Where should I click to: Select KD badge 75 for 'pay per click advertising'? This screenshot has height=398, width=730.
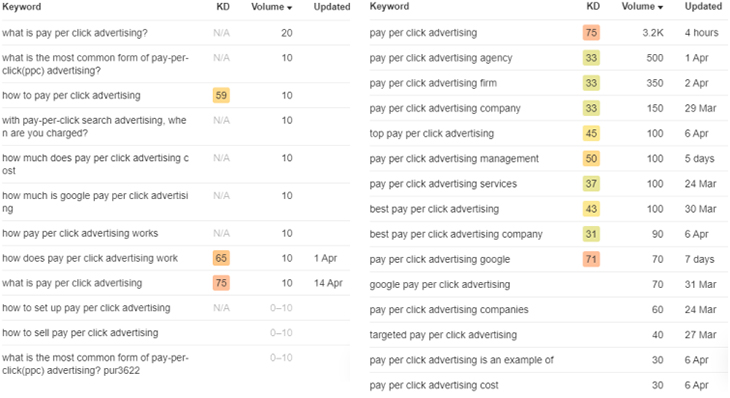[x=591, y=33]
